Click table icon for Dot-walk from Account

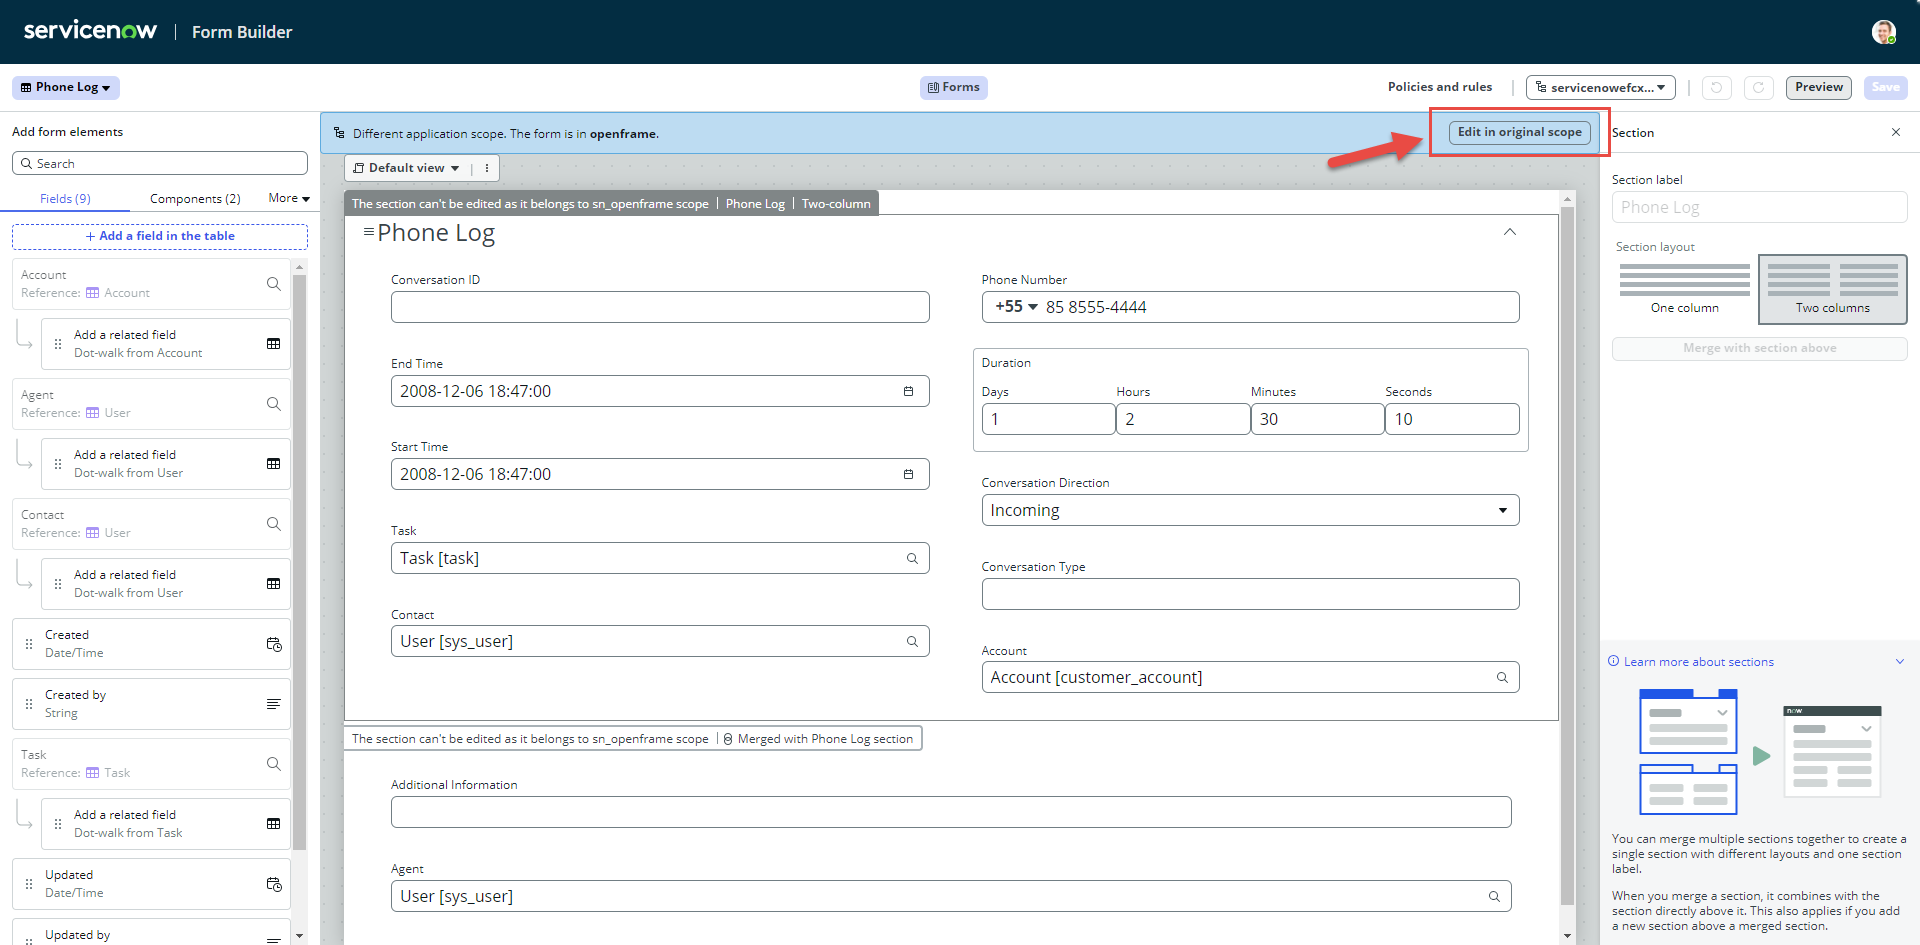coord(273,344)
